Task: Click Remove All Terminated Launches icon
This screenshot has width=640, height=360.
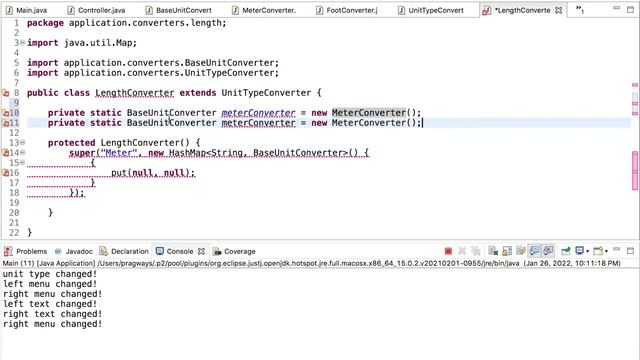Action: pos(476,251)
